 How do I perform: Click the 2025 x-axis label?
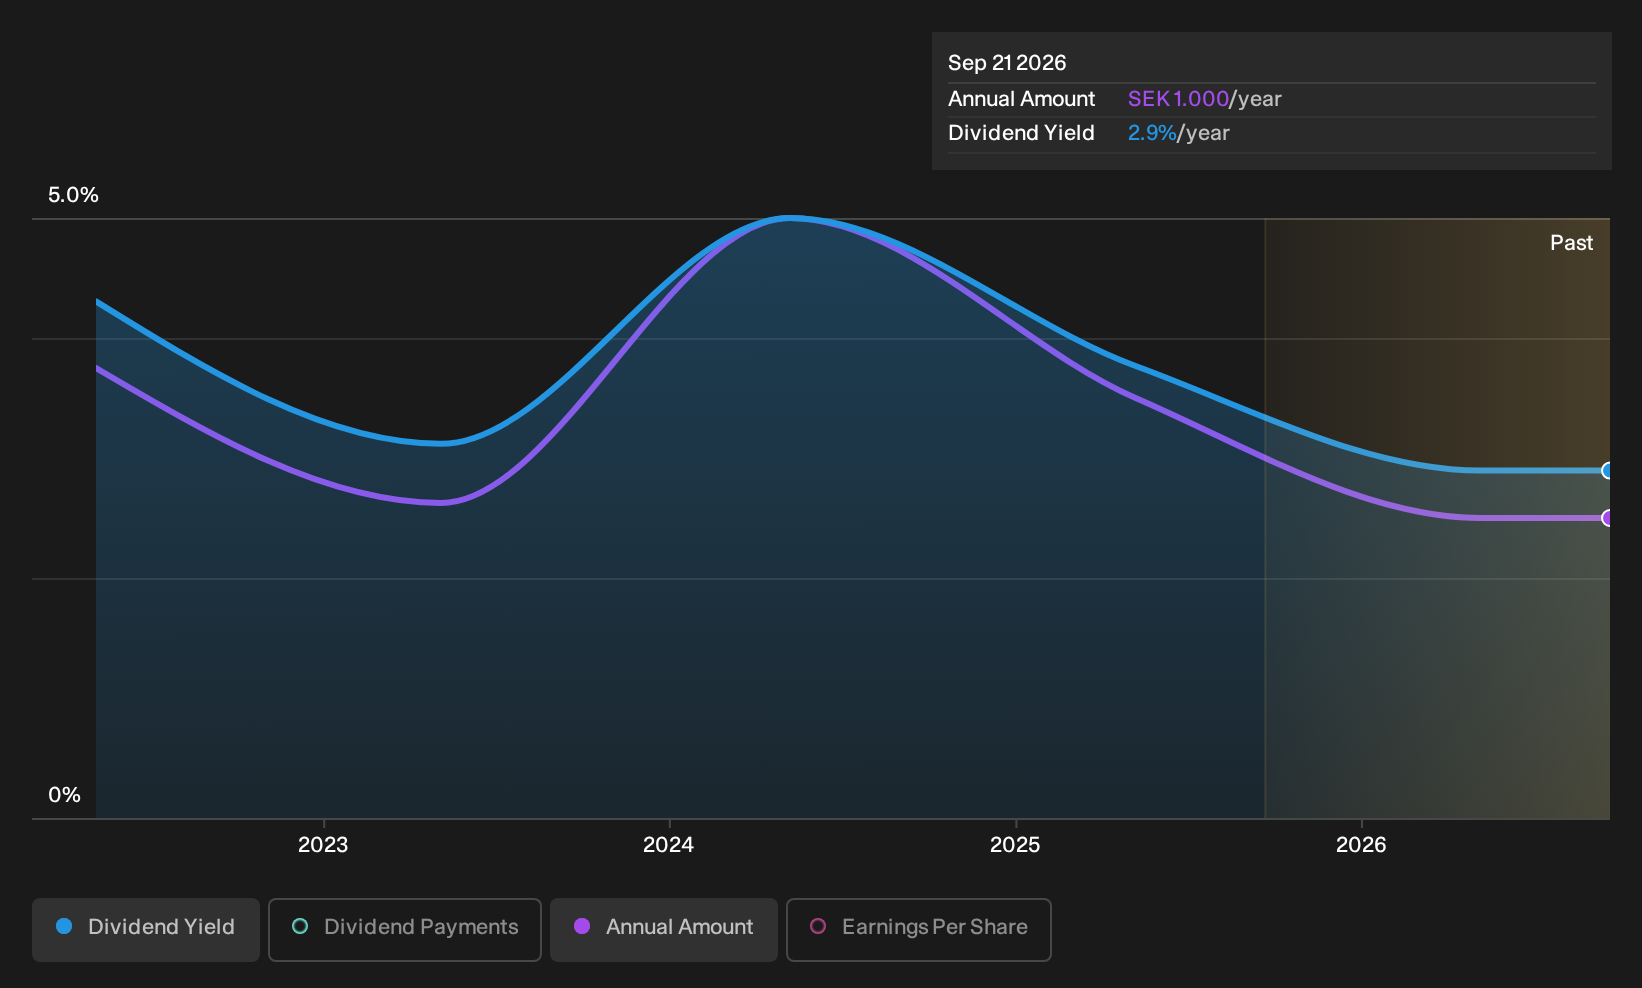point(1015,845)
